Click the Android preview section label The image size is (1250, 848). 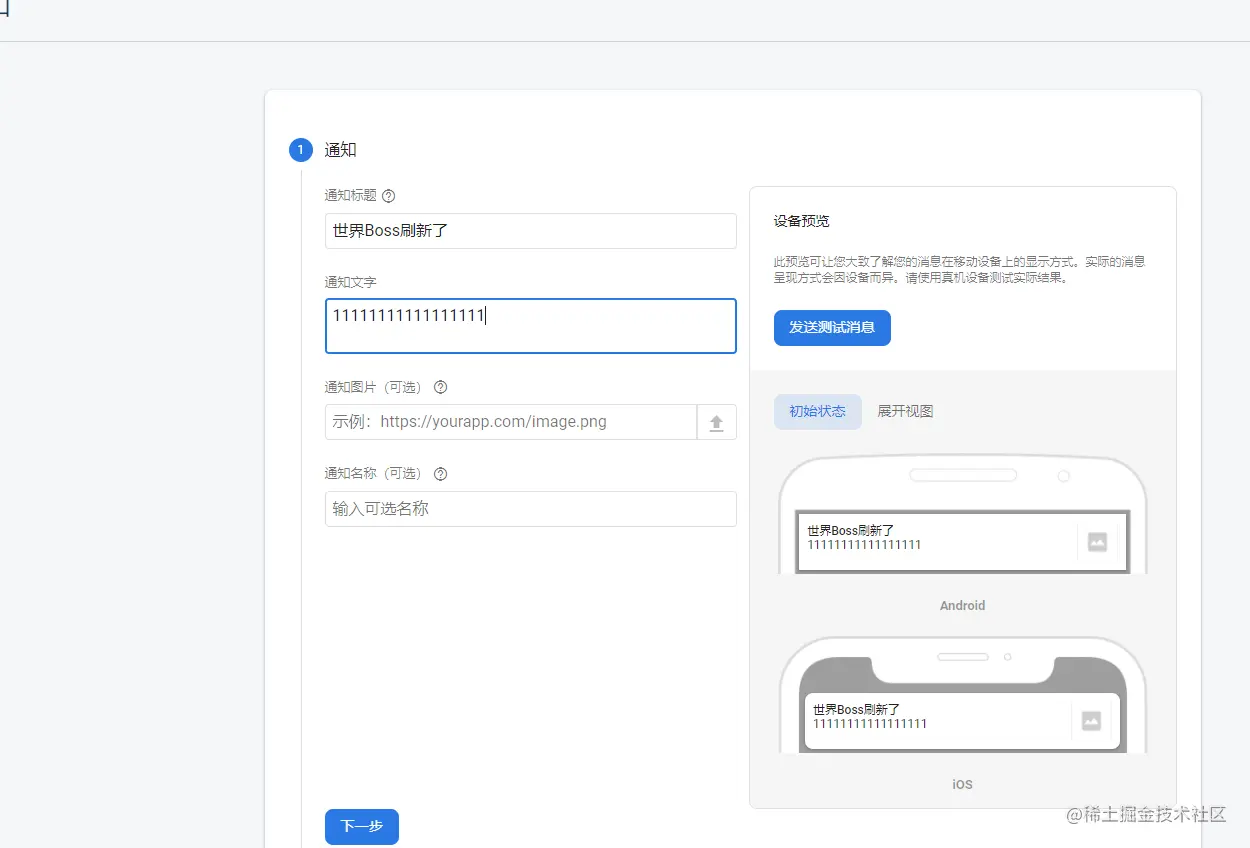pos(961,605)
